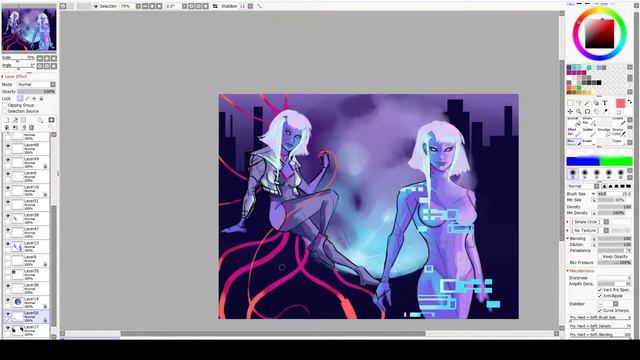Screen dimensions: 640x360
Task: Select the rectangular selection tool
Action: (570, 103)
